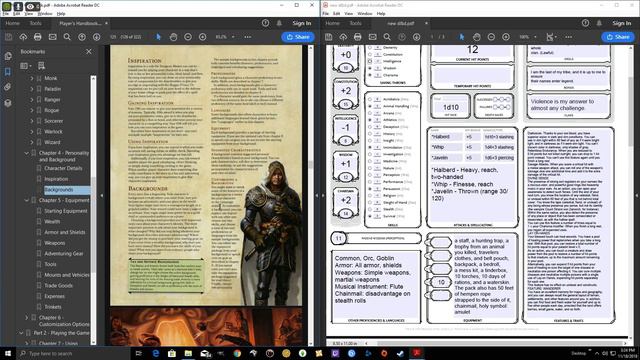Toggle the Bookmarks panel ribbon icon
This screenshot has width=640, height=360.
click(x=8, y=72)
